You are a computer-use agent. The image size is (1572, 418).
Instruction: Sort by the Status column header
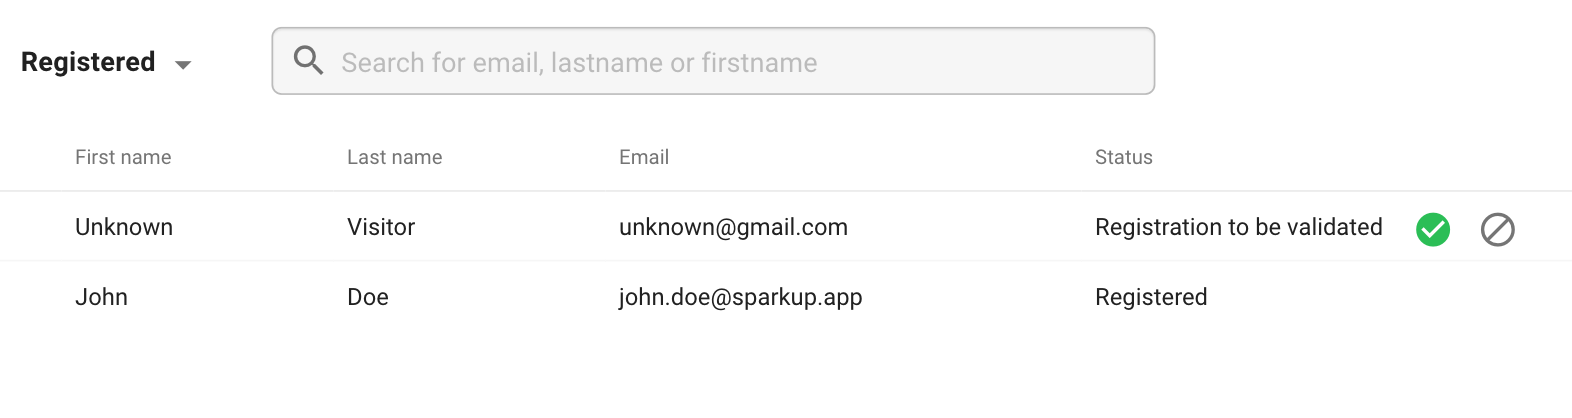pos(1124,157)
